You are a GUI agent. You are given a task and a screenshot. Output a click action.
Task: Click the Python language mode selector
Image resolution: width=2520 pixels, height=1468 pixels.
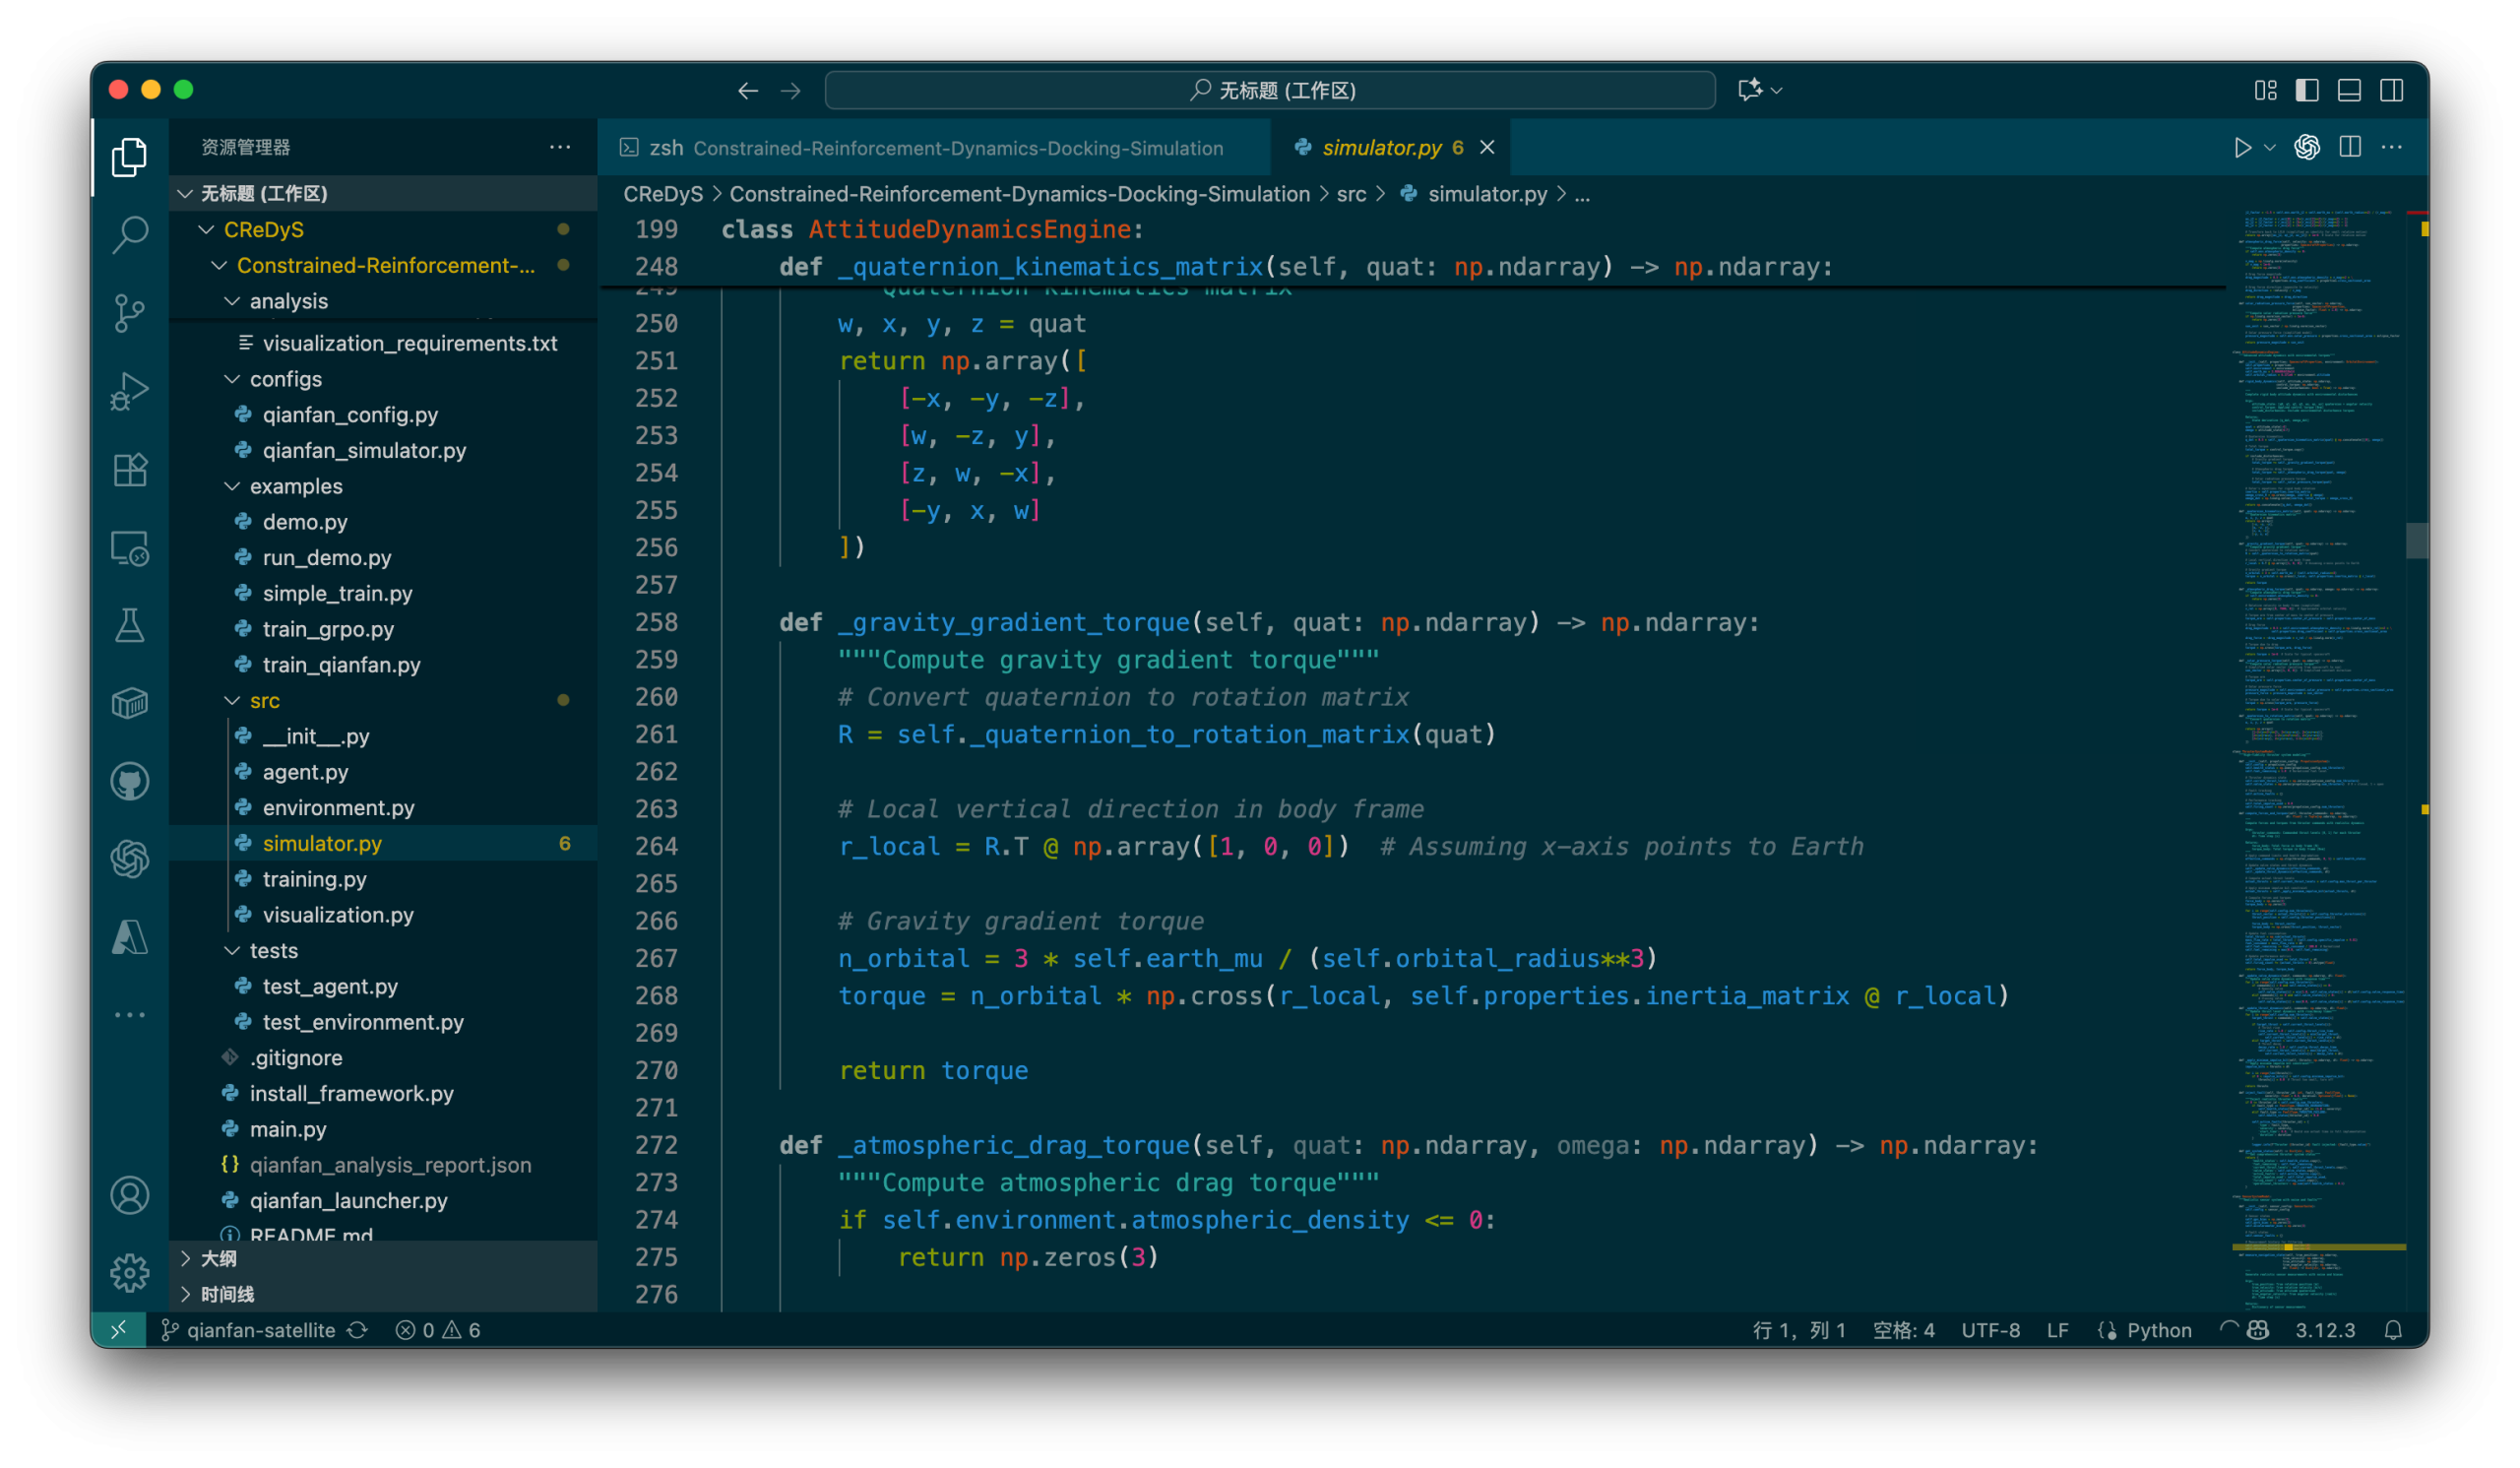[2158, 1330]
